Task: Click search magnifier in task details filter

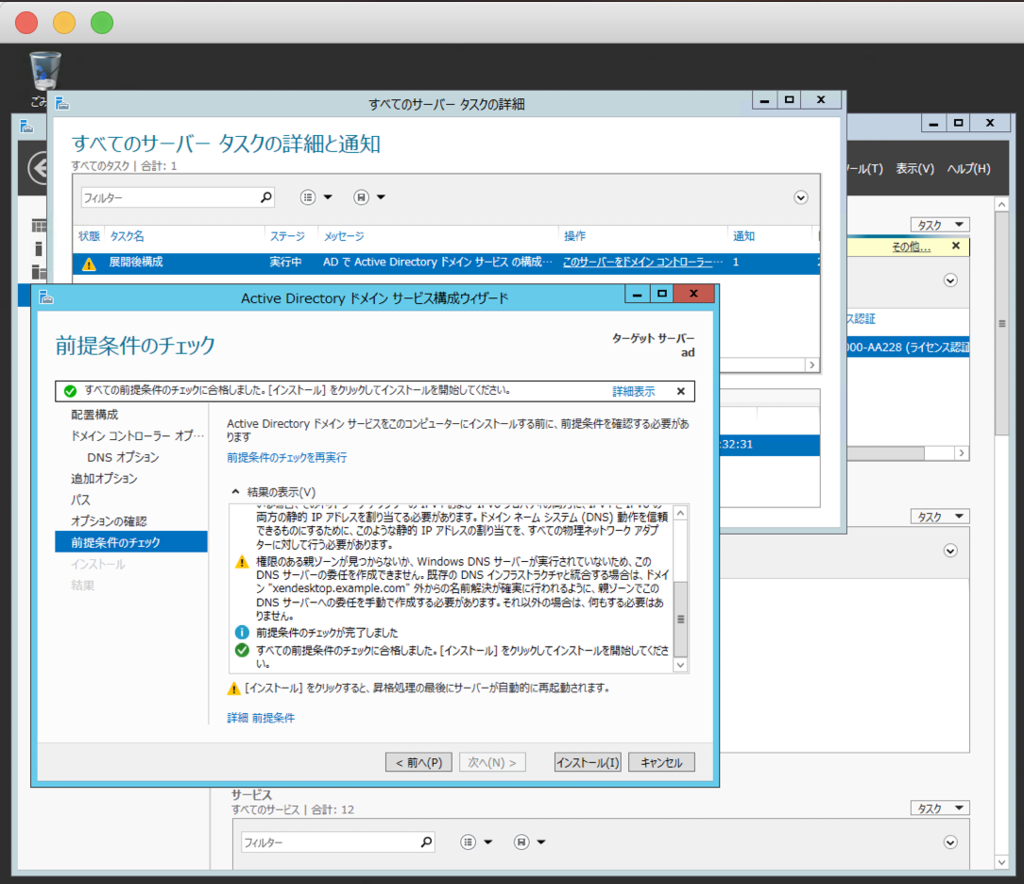Action: [266, 197]
